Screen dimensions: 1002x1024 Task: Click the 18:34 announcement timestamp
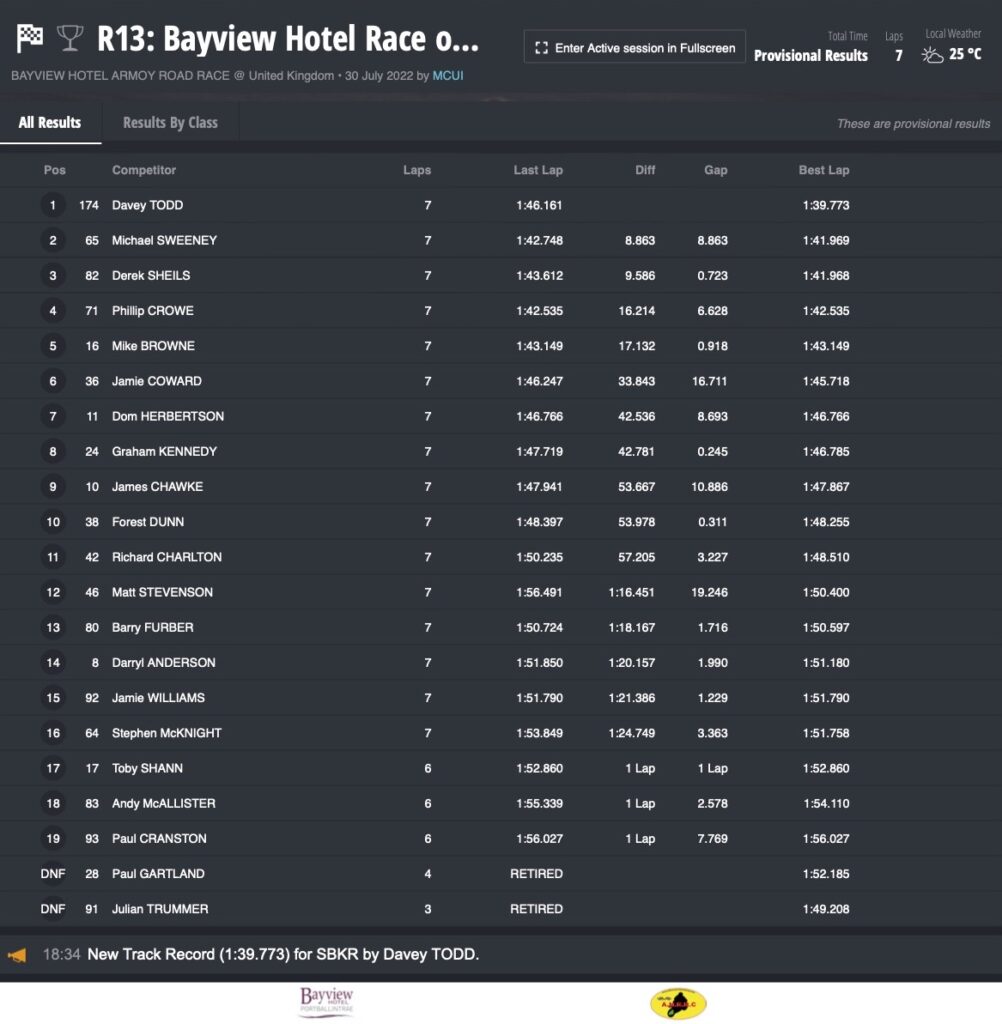click(x=61, y=955)
